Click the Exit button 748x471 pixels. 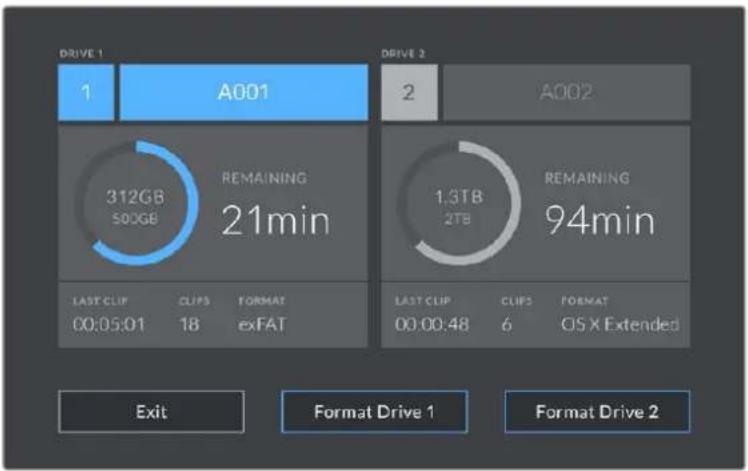coord(151,412)
